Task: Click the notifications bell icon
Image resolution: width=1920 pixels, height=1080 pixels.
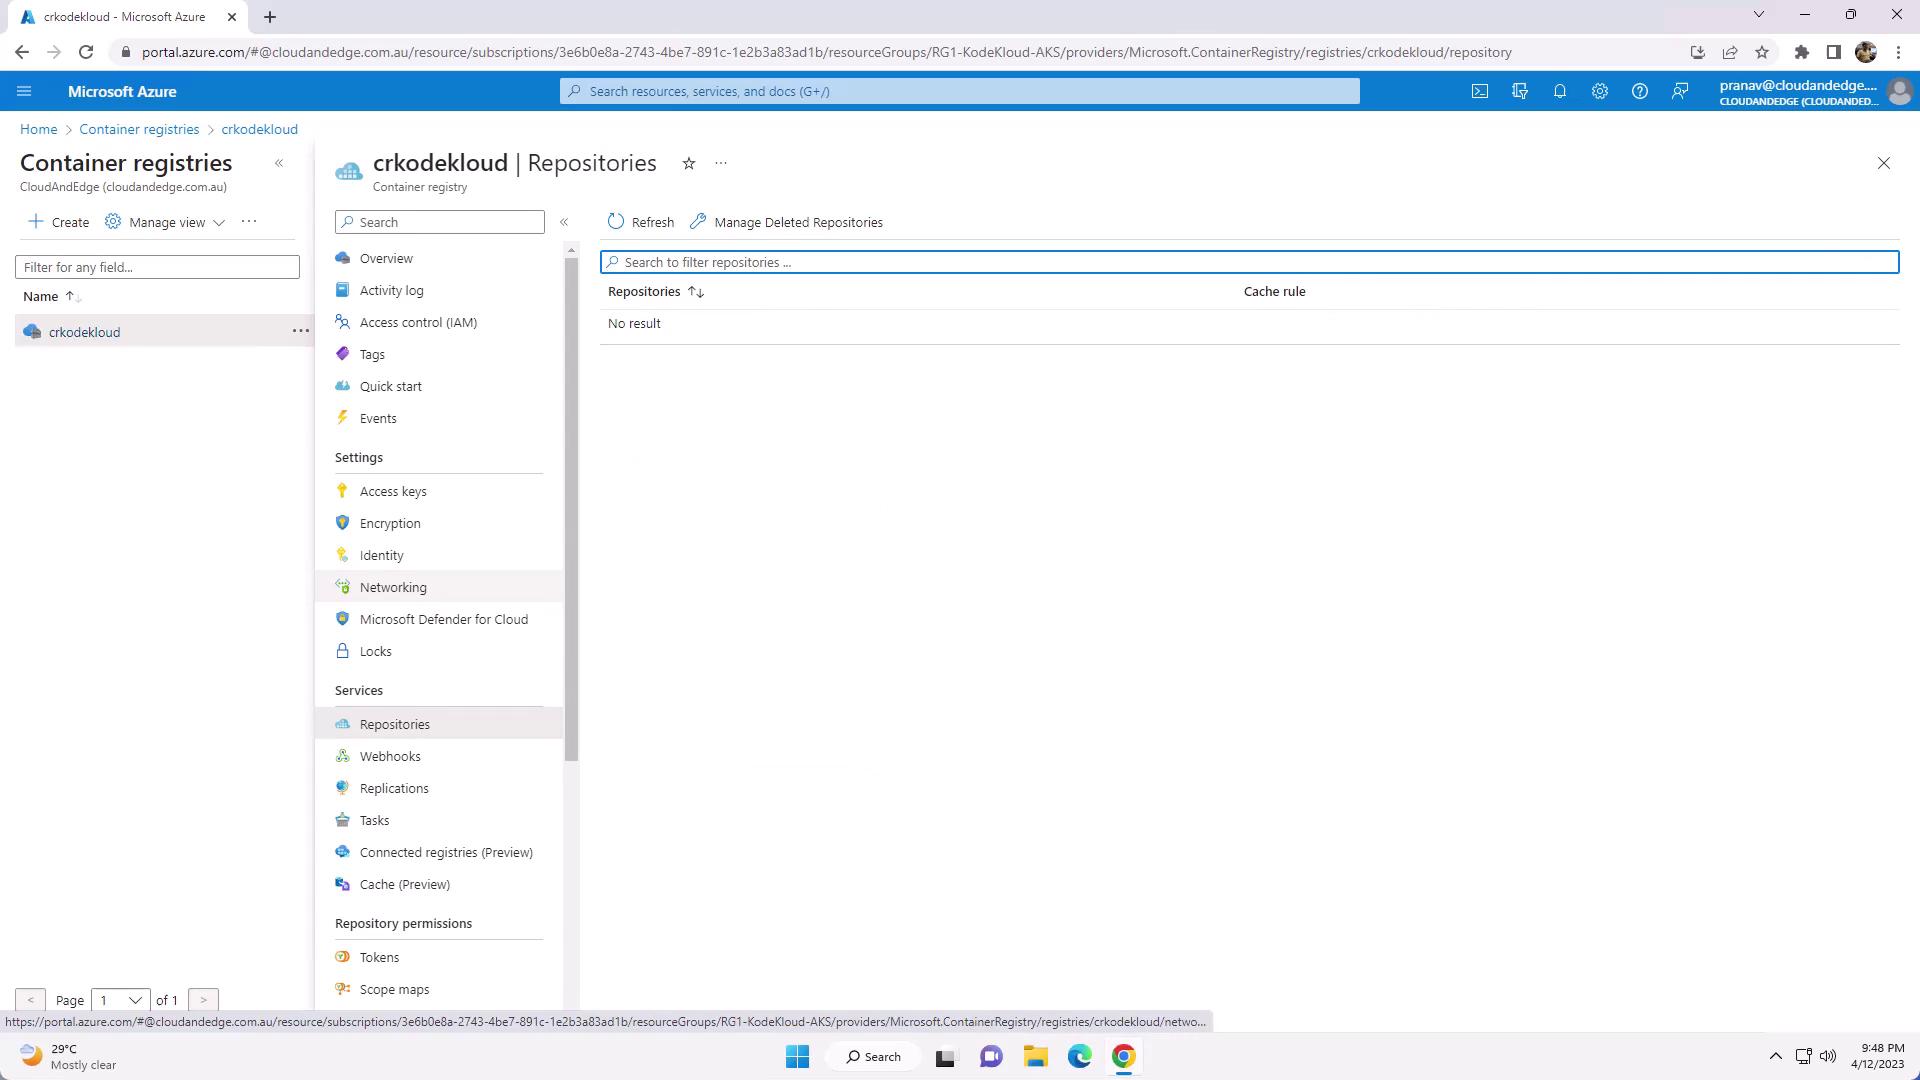Action: coord(1560,91)
